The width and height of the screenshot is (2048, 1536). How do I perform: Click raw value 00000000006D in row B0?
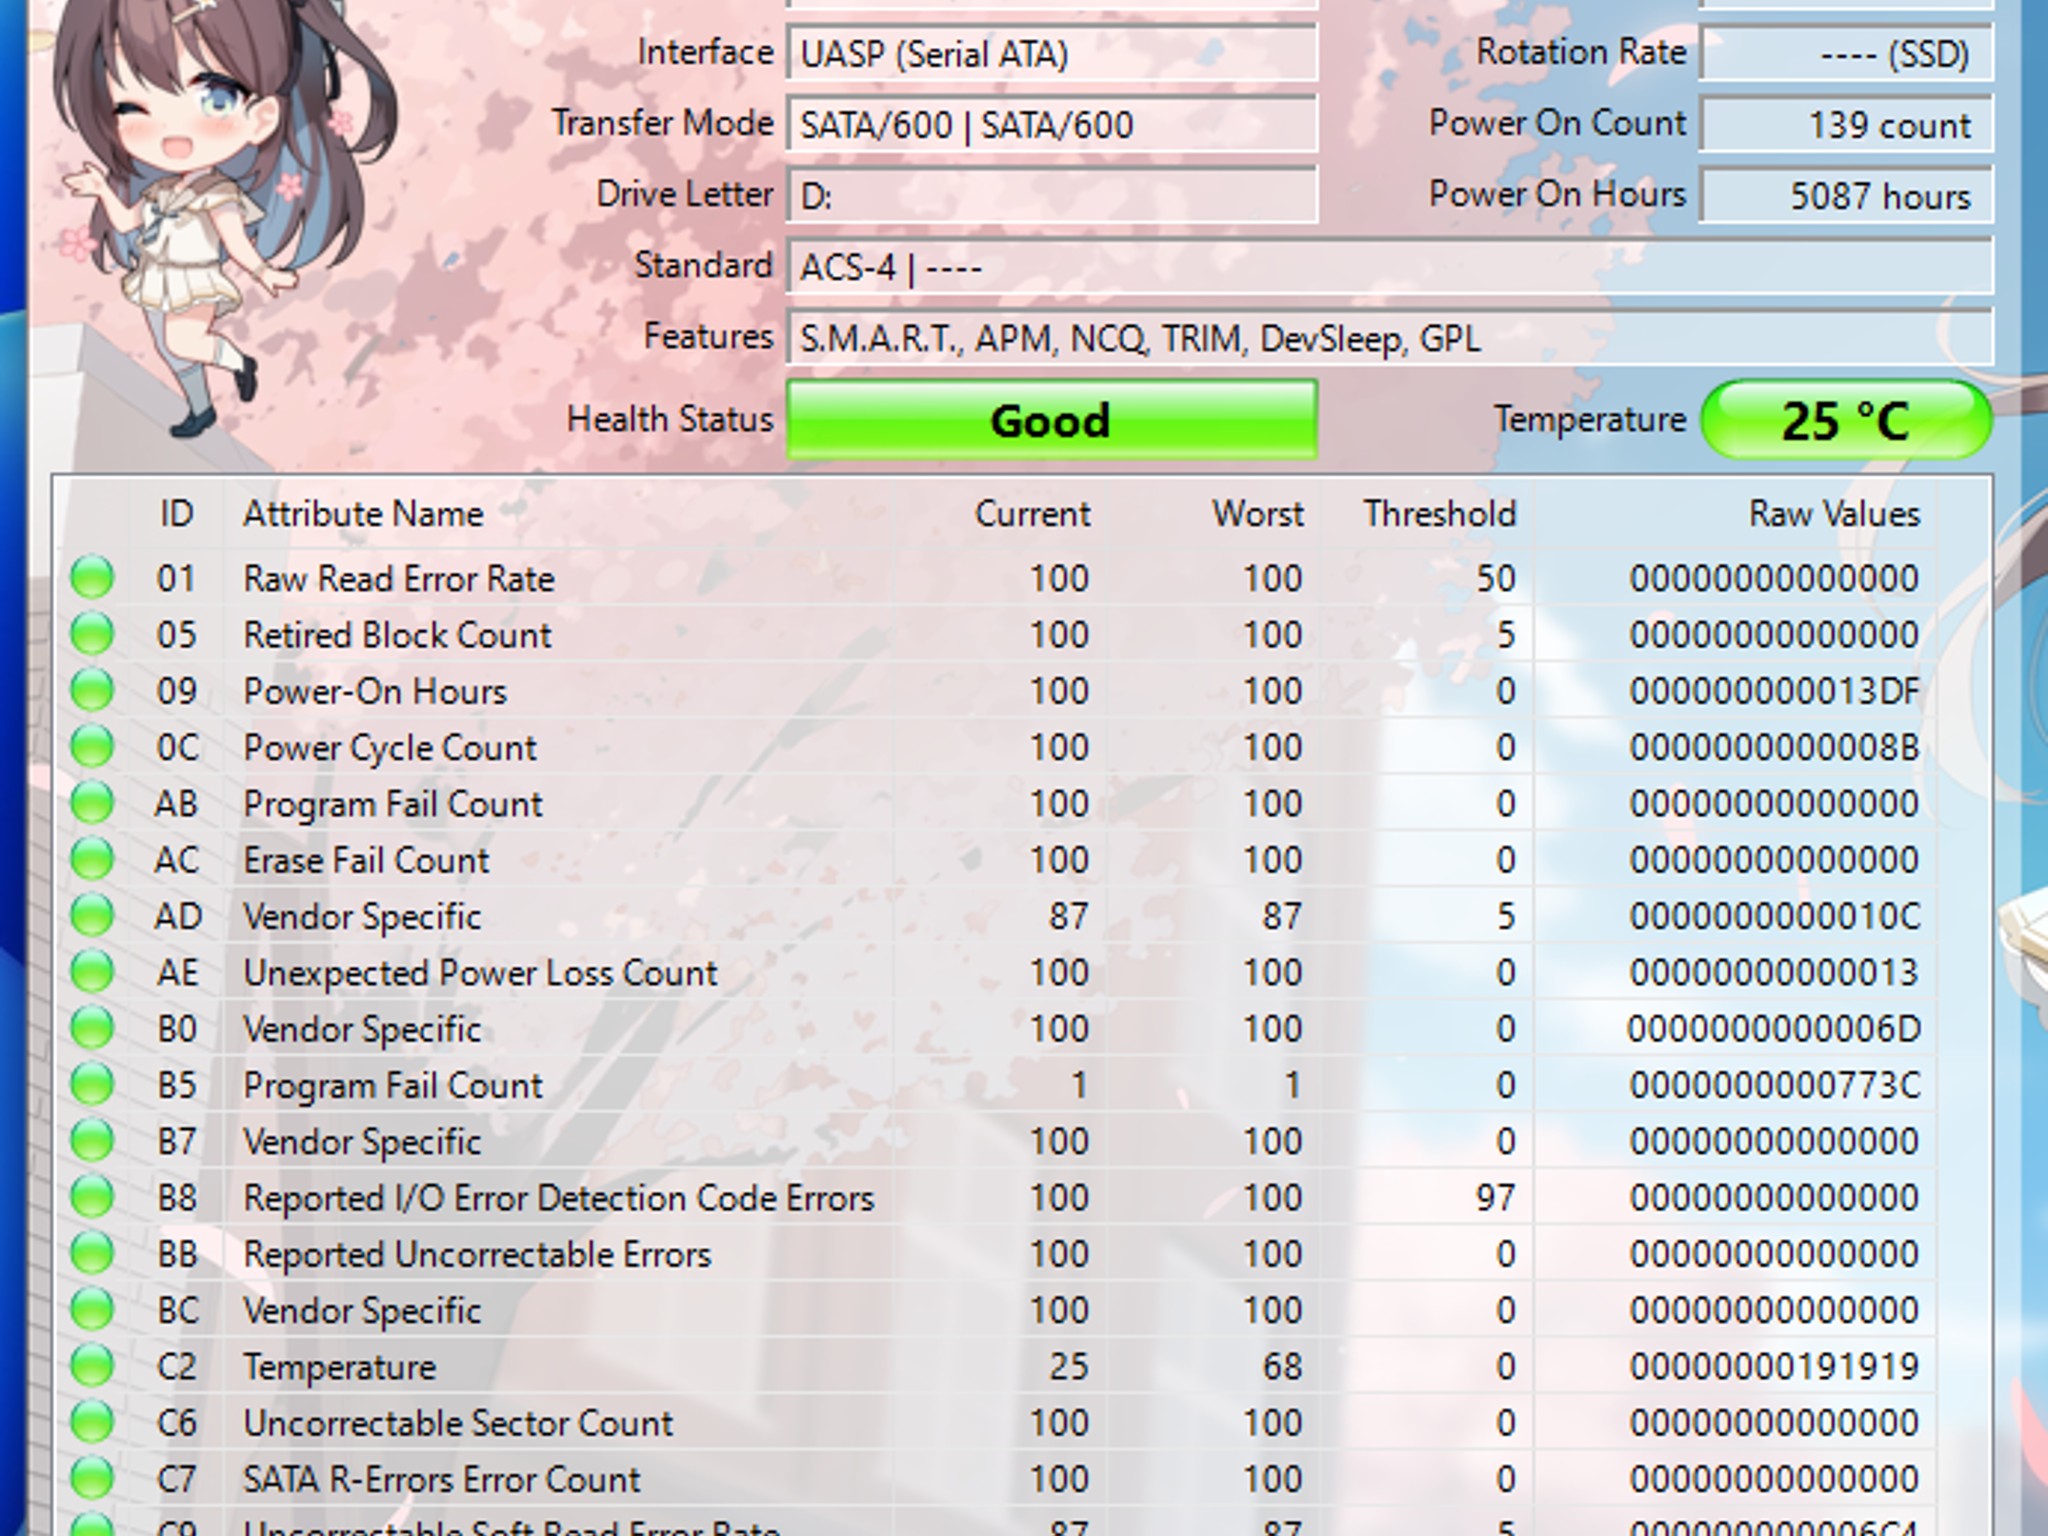click(x=1775, y=1029)
